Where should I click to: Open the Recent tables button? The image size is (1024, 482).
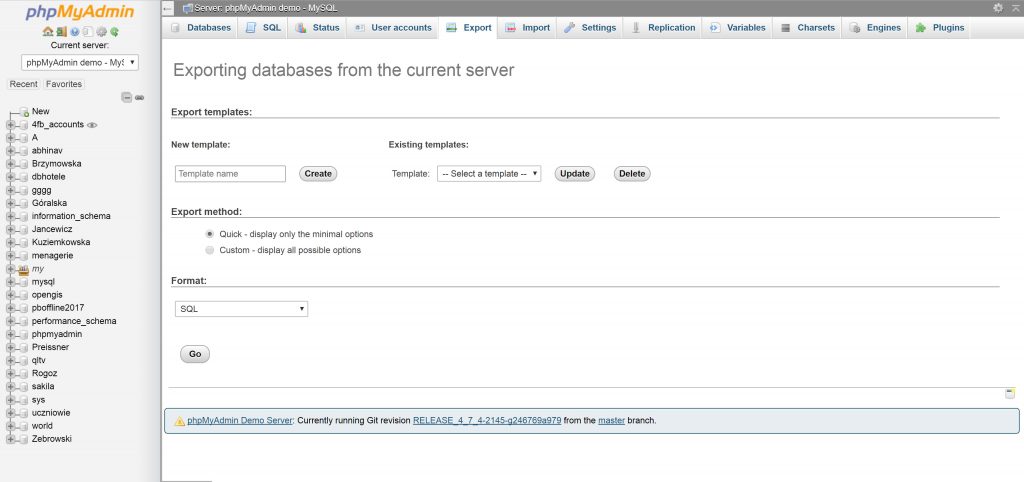coord(24,84)
